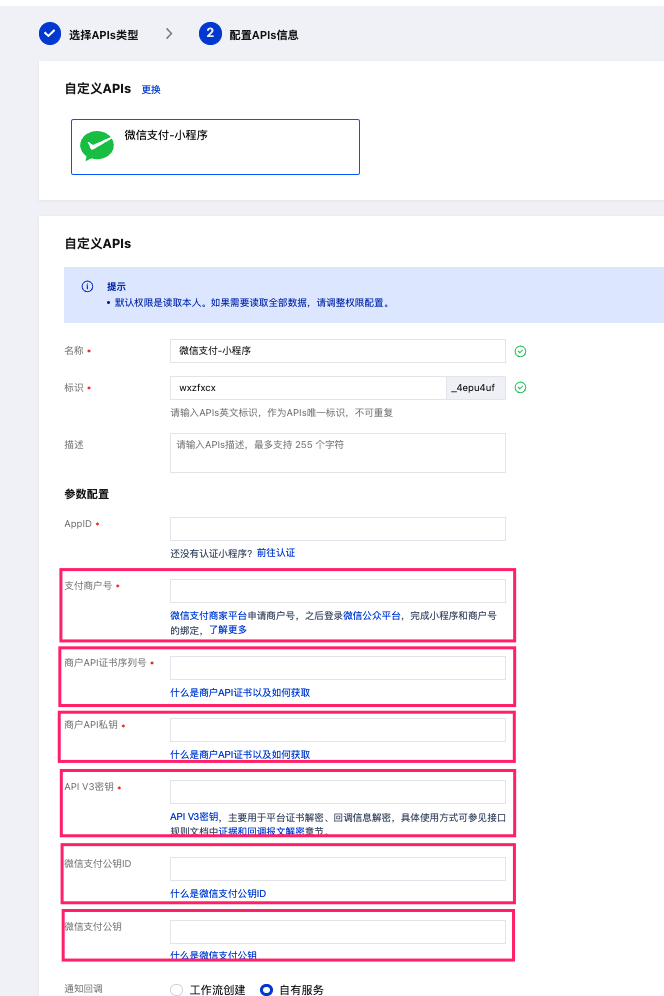Open the 配置APIs信息 step label
Viewport: 664px width, 996px height.
264,35
